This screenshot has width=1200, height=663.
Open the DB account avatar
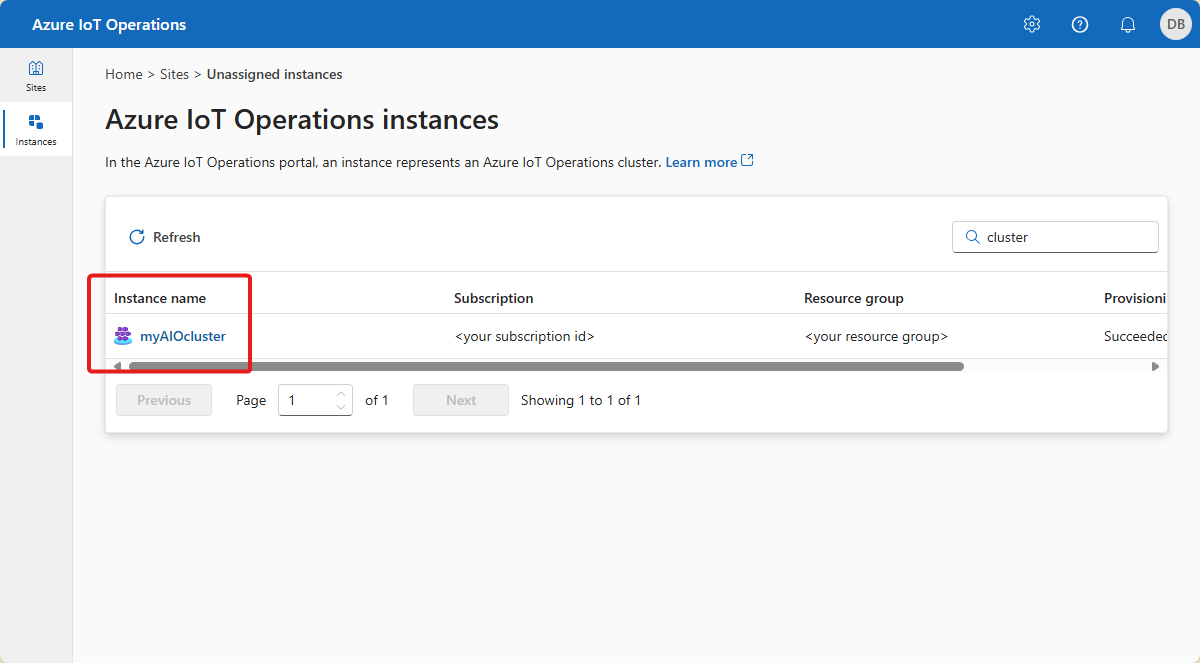click(1175, 23)
